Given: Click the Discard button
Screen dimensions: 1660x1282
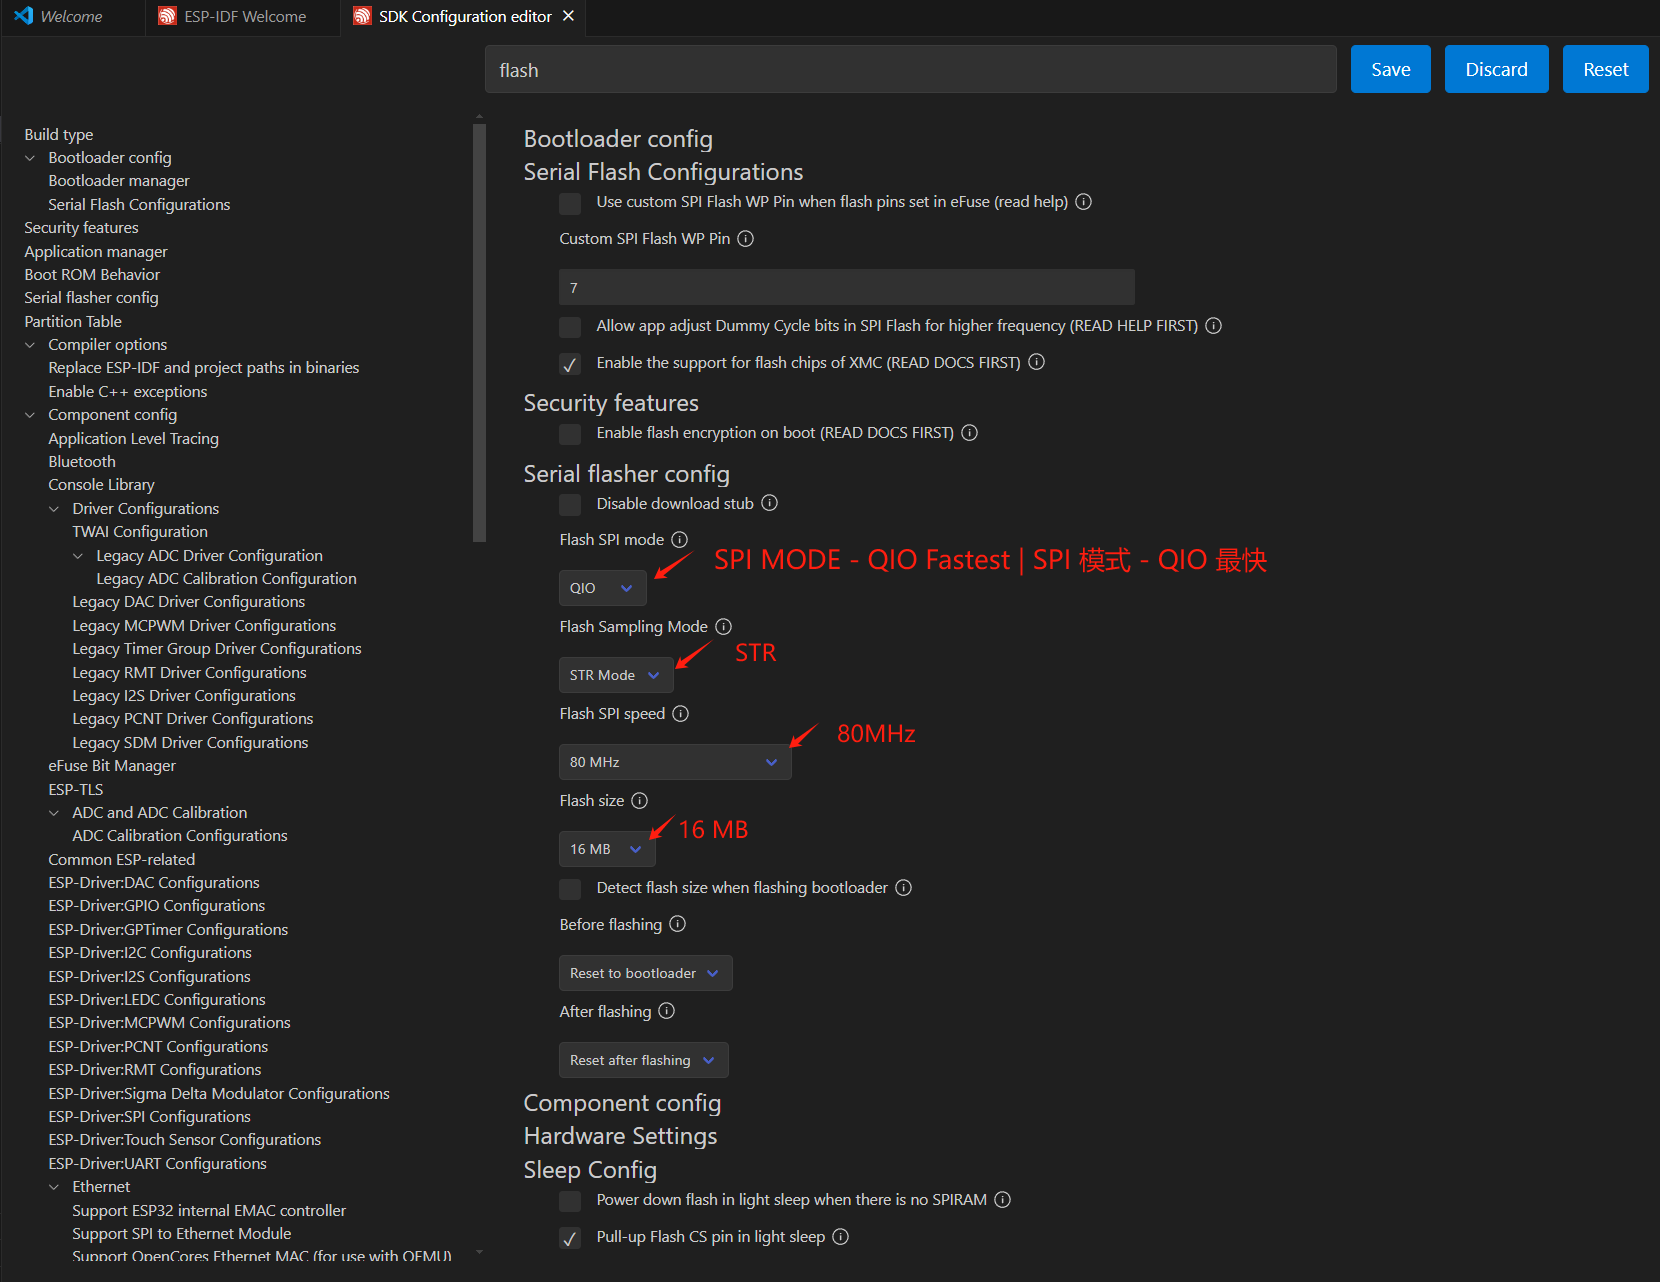Looking at the screenshot, I should point(1496,69).
